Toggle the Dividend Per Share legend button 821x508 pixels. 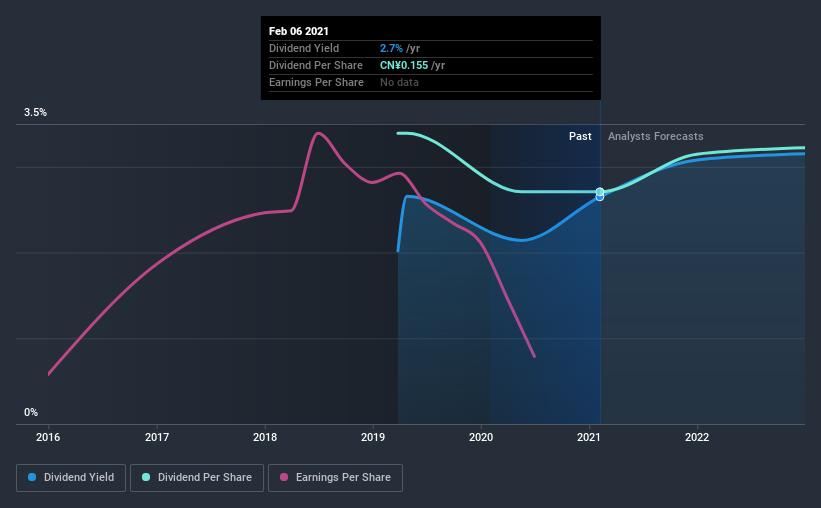197,478
